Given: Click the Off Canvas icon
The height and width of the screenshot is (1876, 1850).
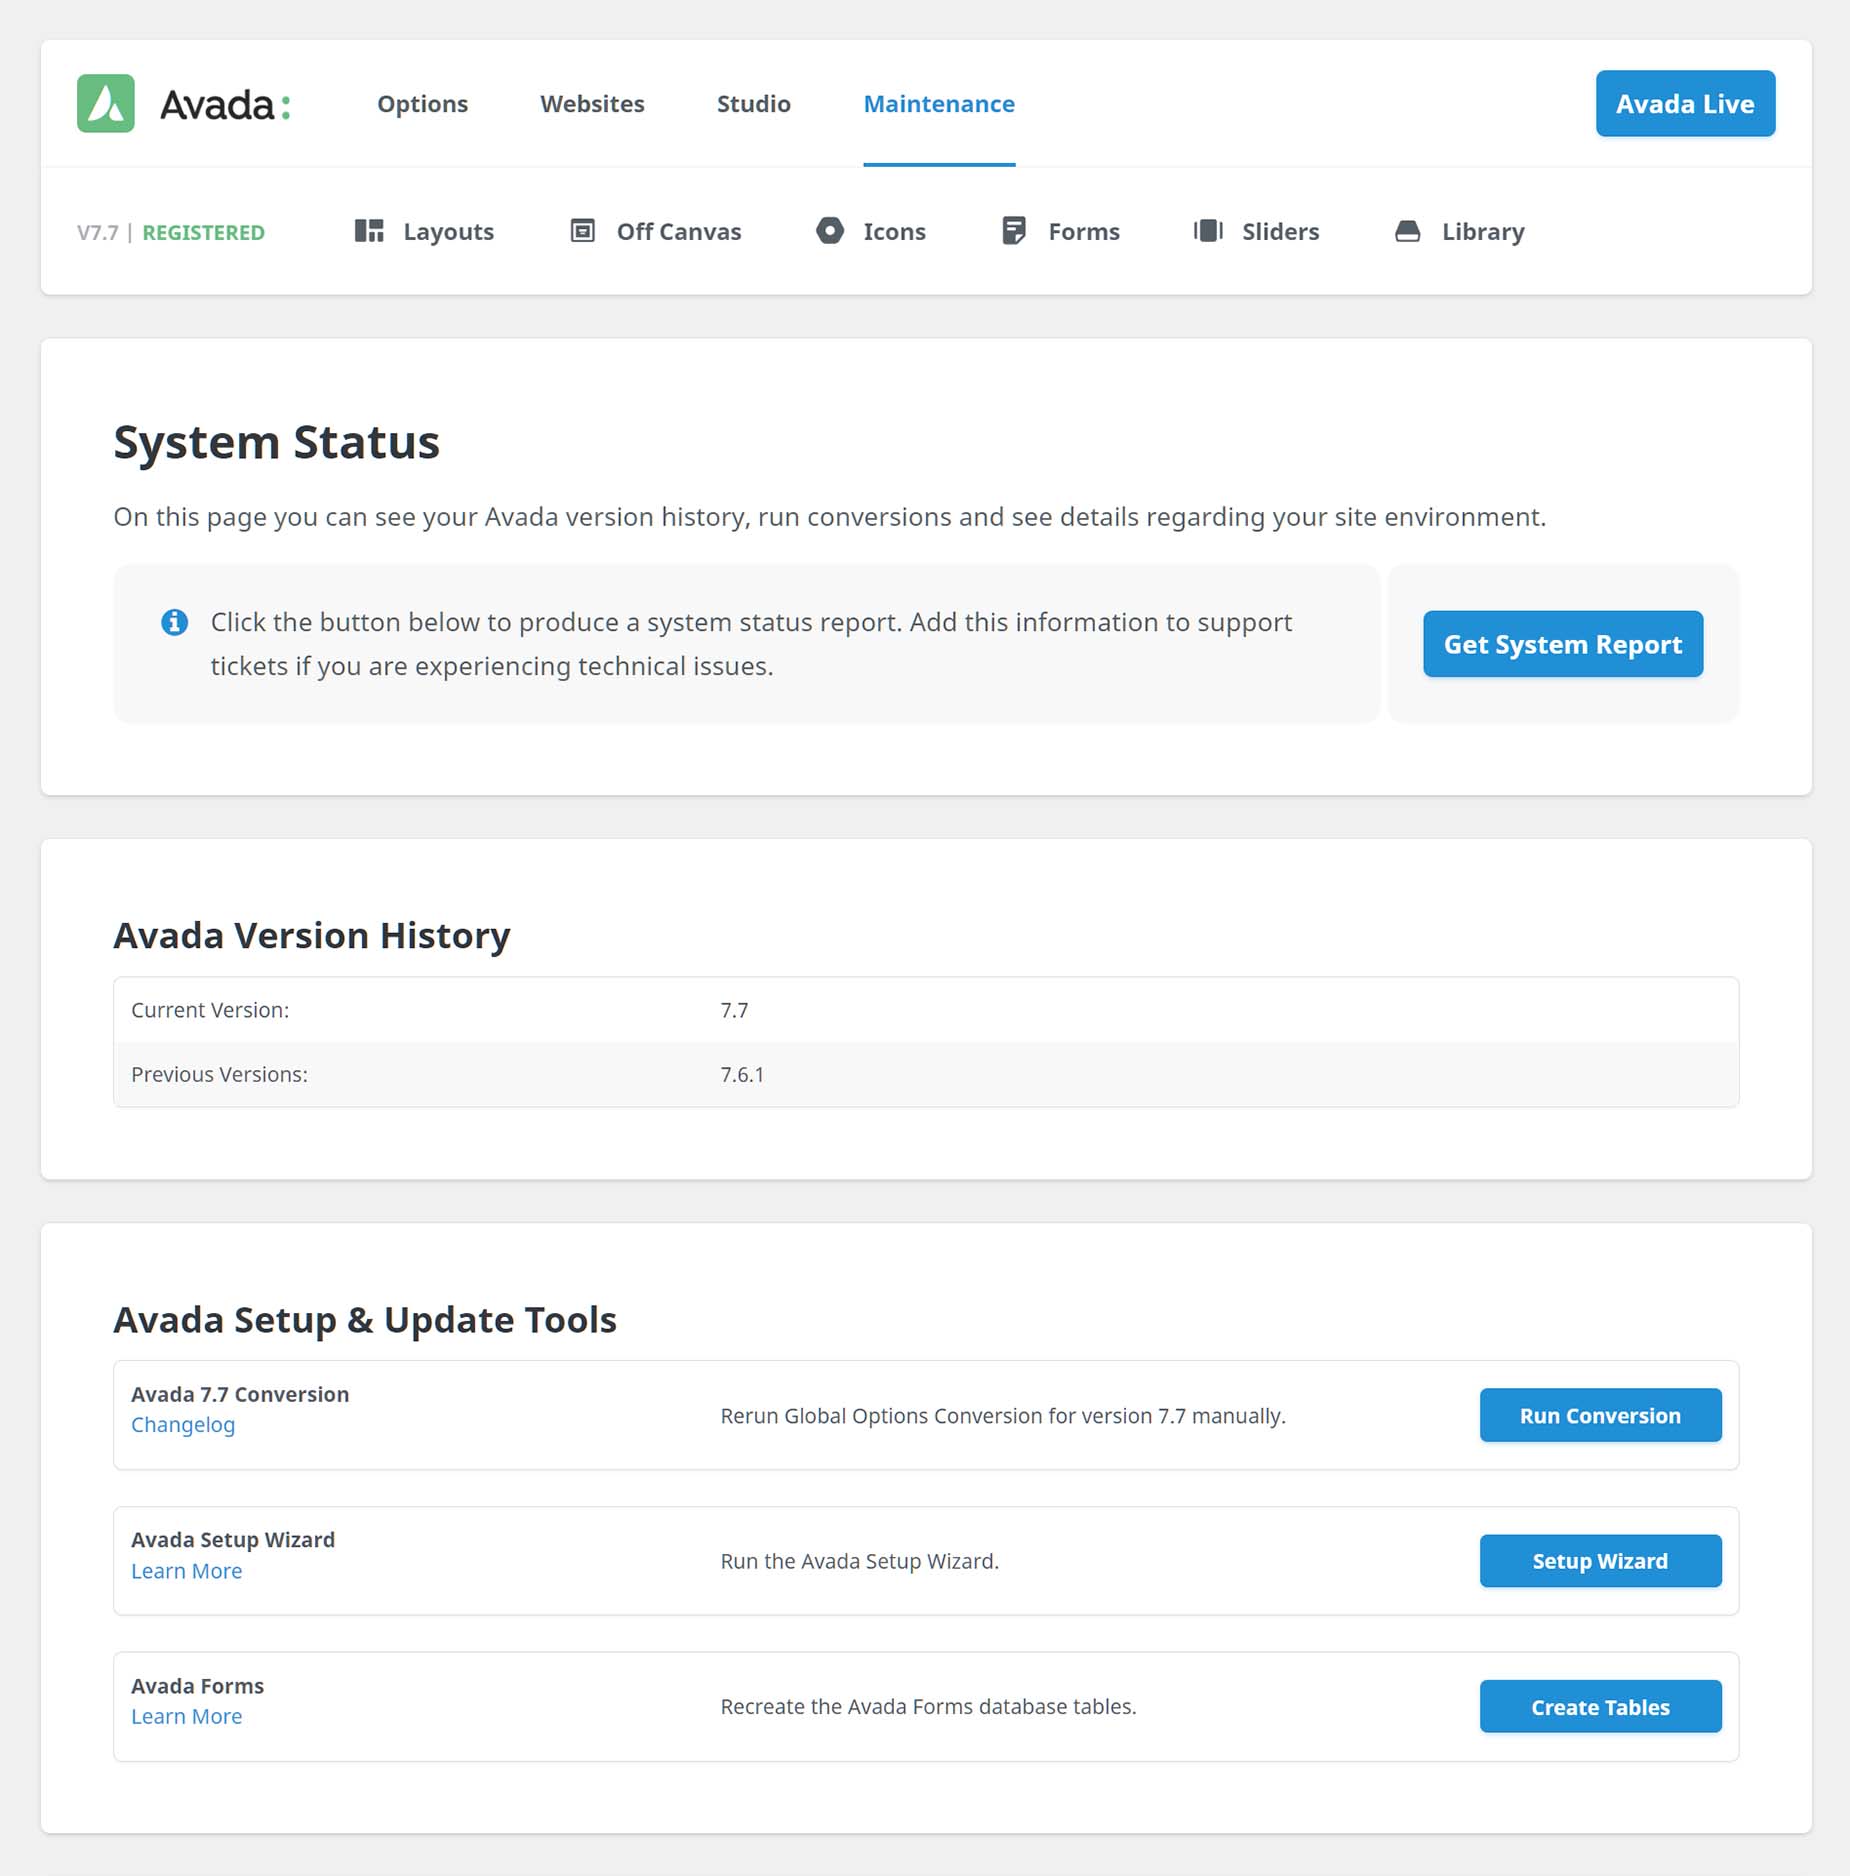Looking at the screenshot, I should (x=582, y=231).
